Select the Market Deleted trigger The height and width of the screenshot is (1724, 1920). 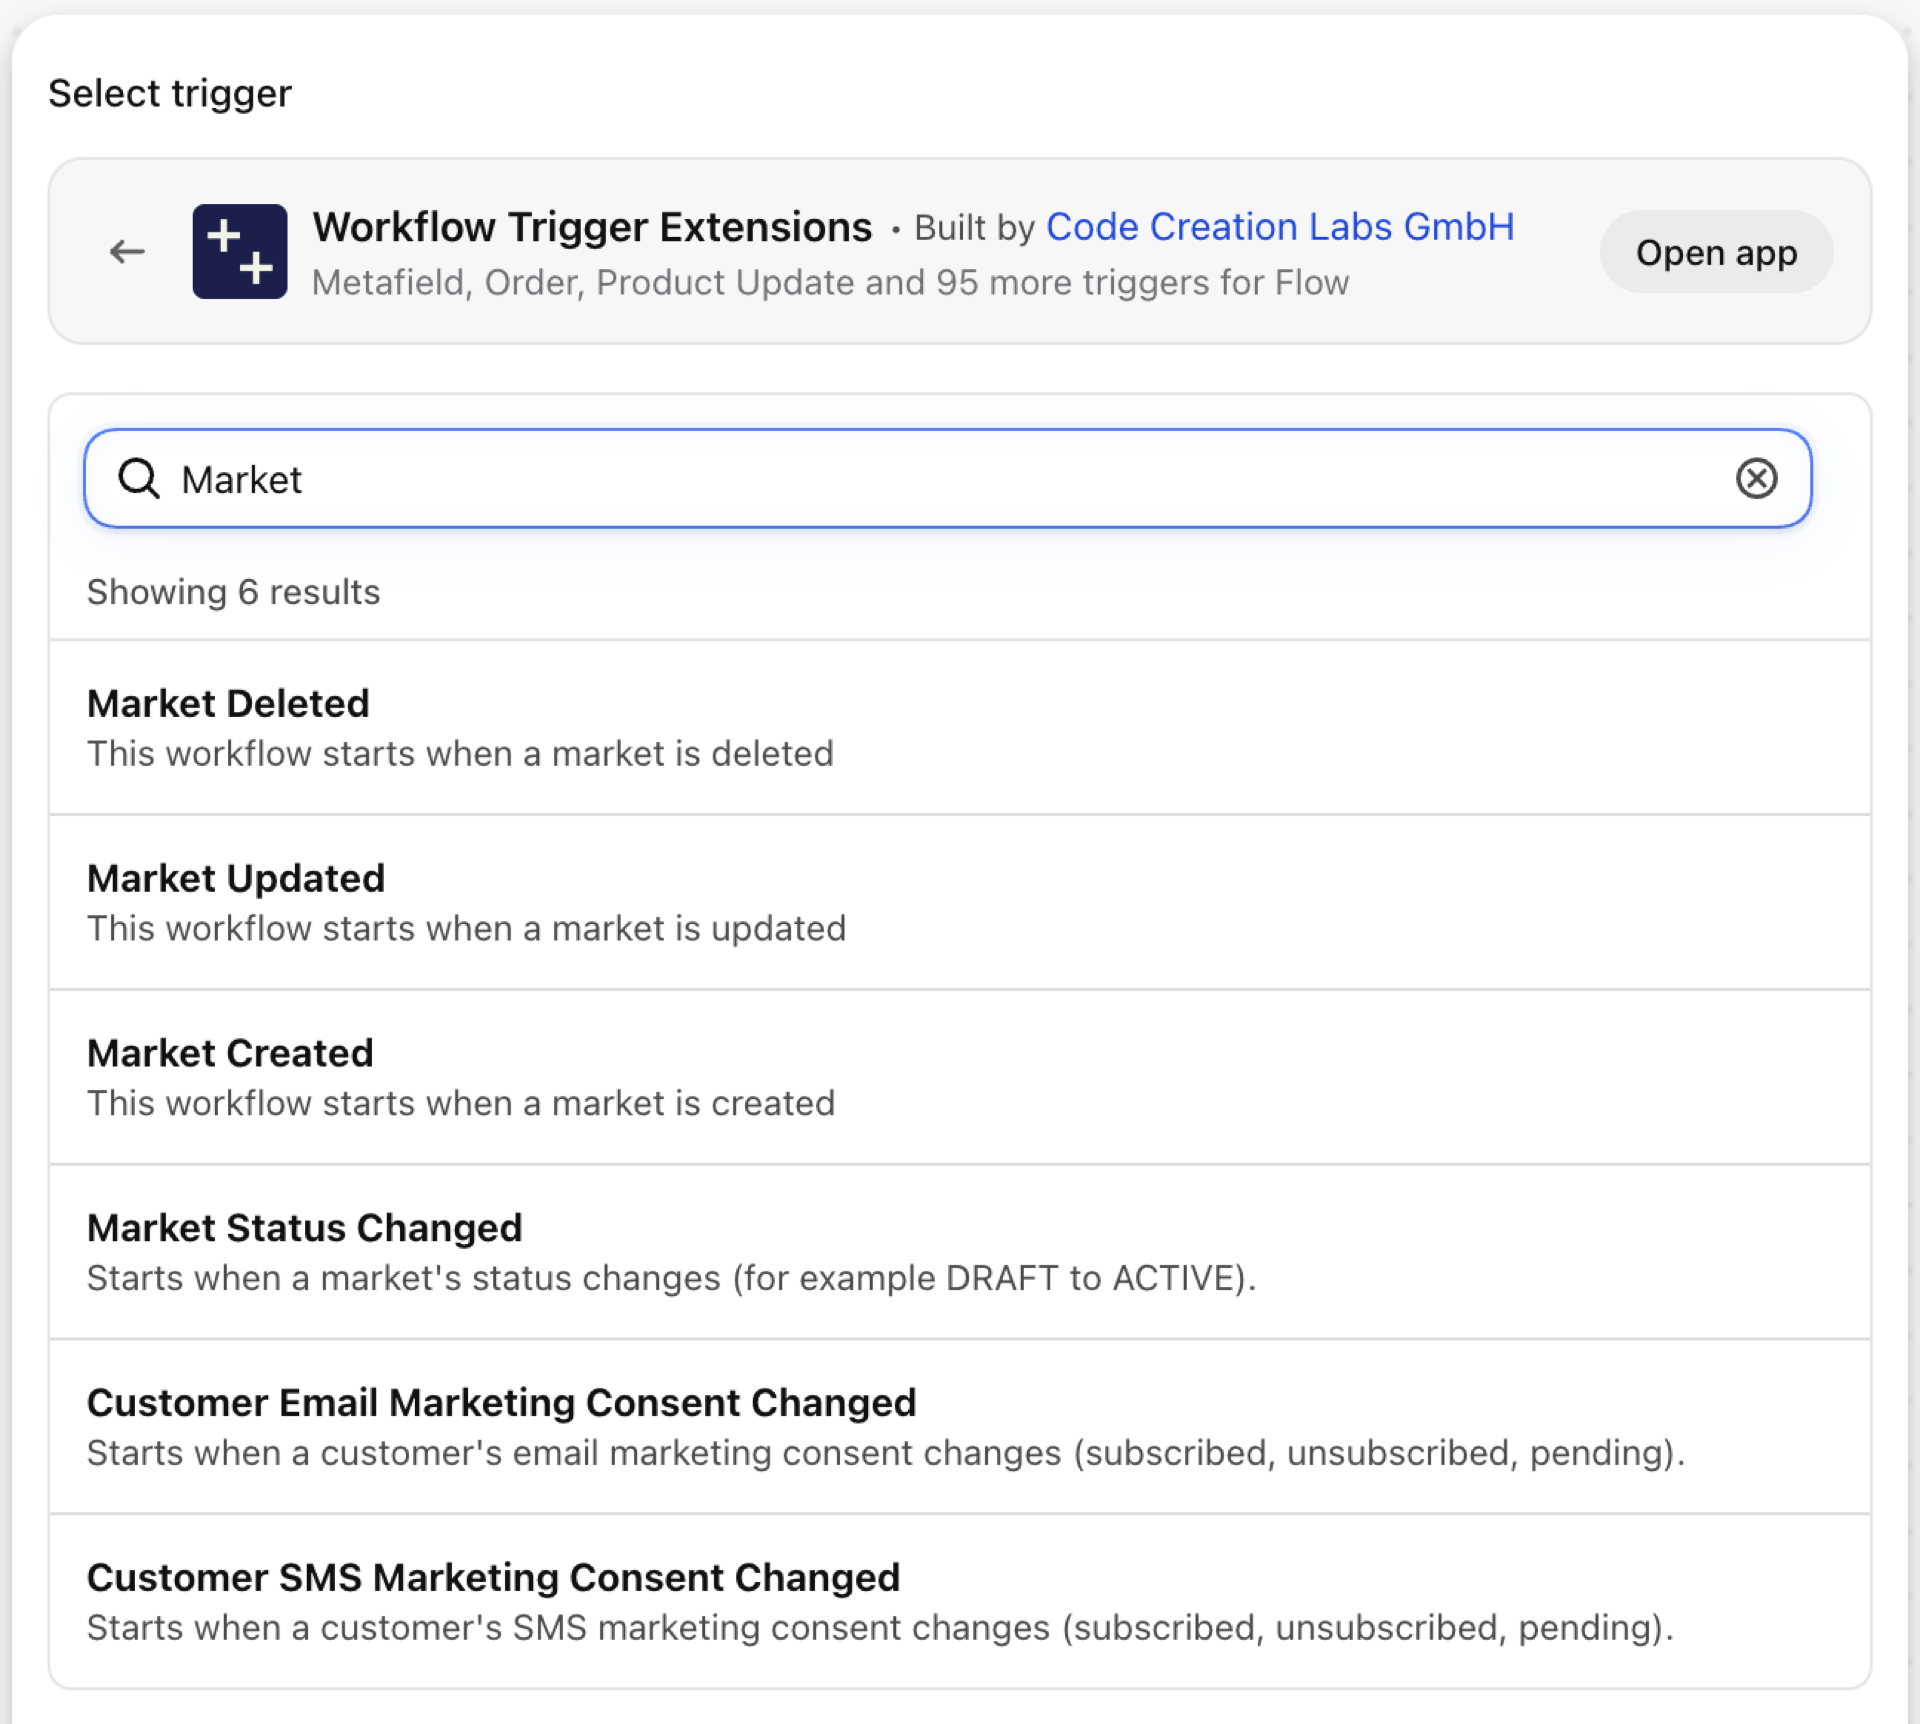(x=960, y=727)
